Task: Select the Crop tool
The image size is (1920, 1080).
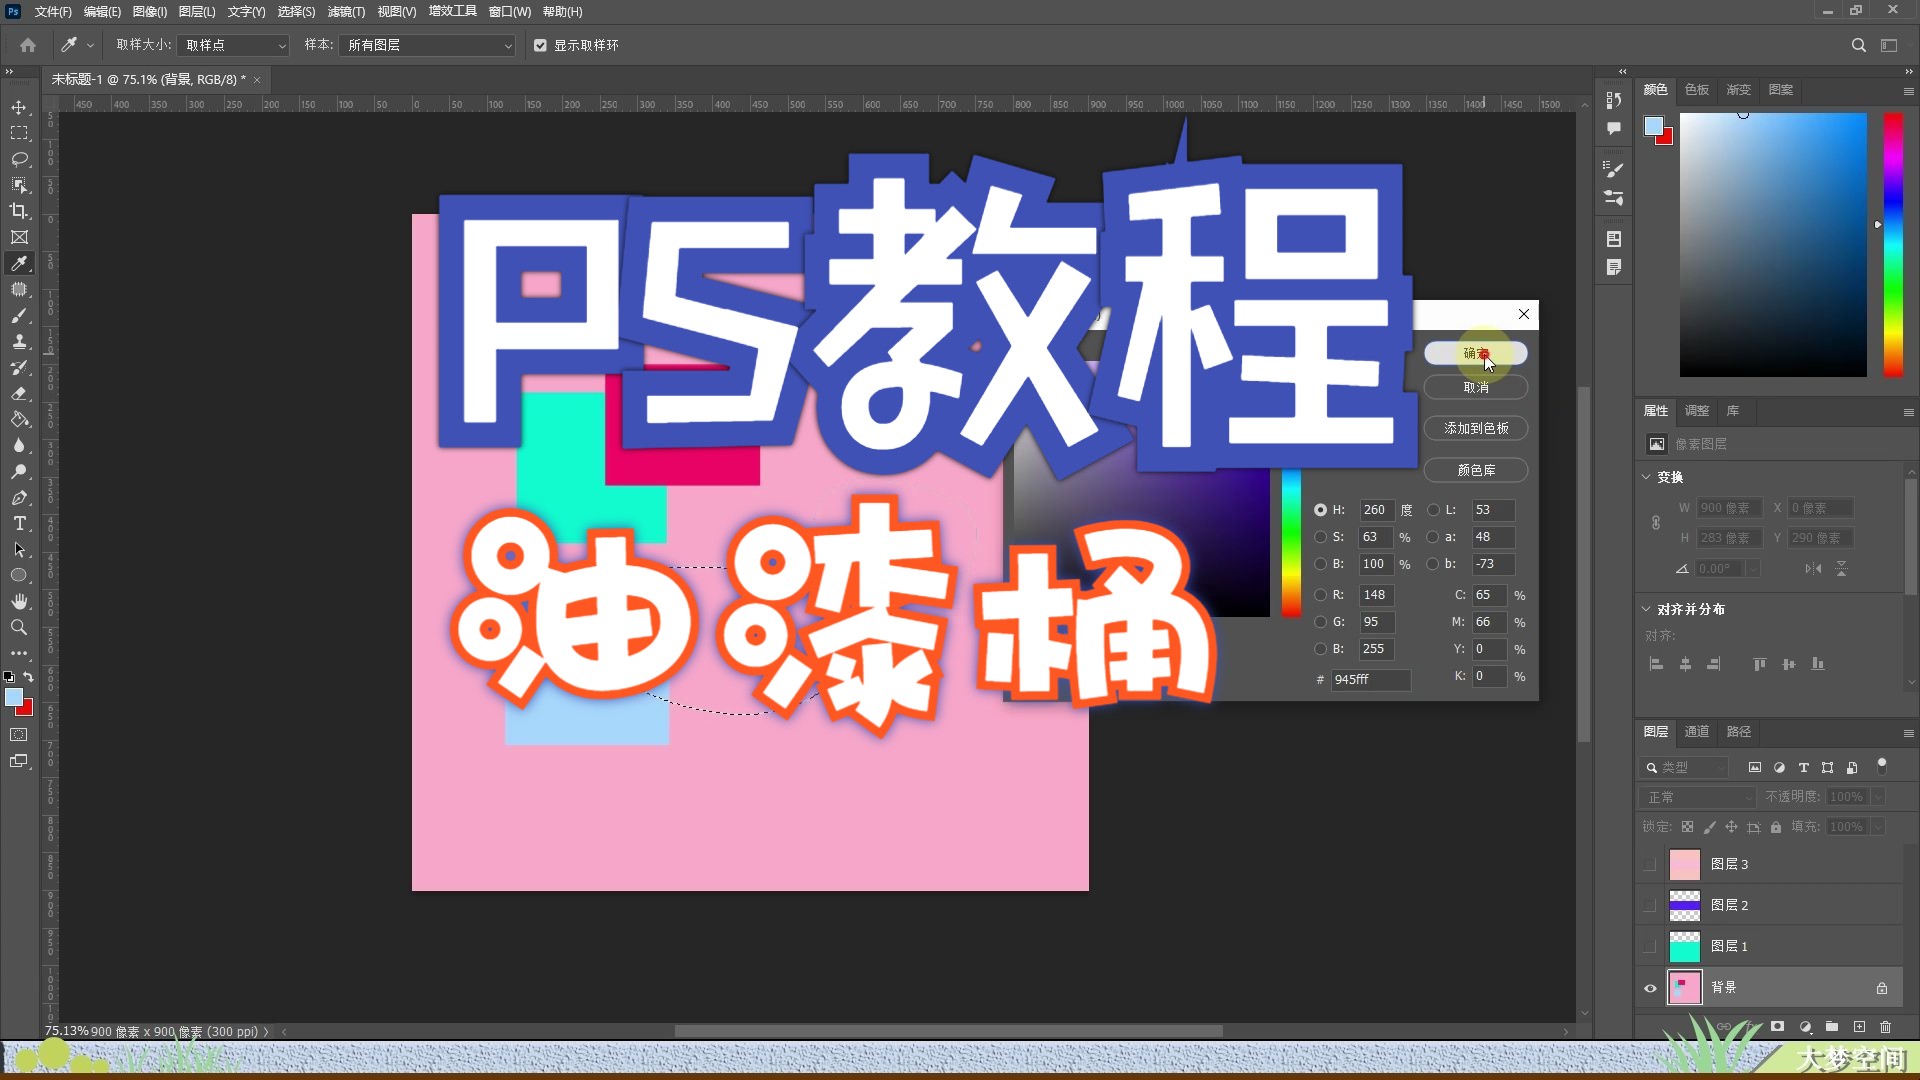Action: click(19, 211)
